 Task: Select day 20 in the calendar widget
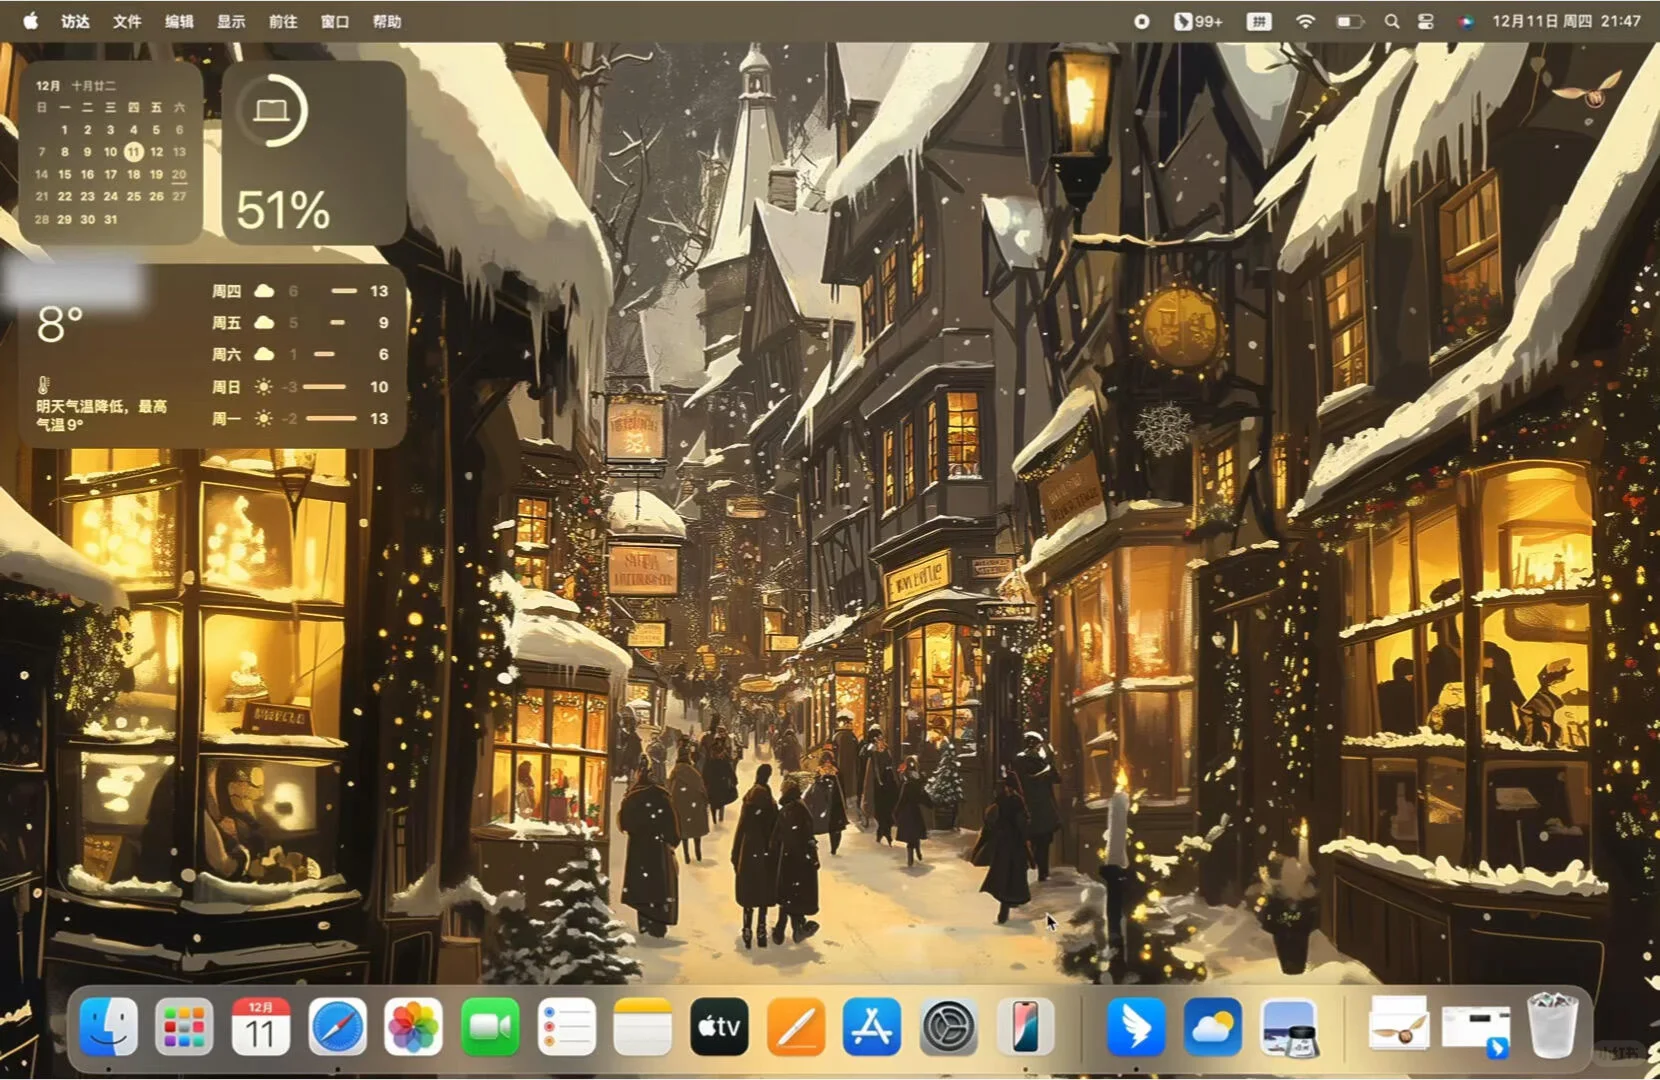(179, 174)
